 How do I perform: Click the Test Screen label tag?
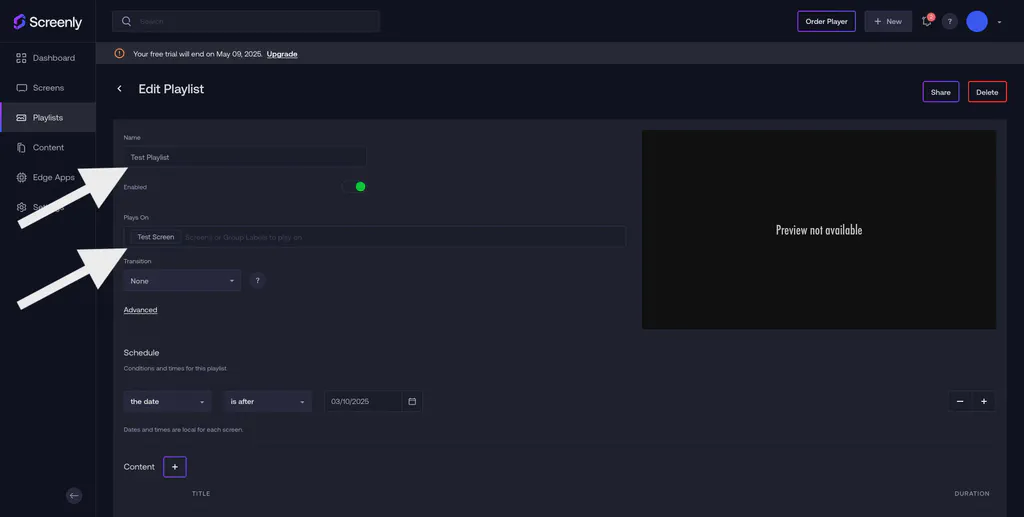tap(155, 237)
